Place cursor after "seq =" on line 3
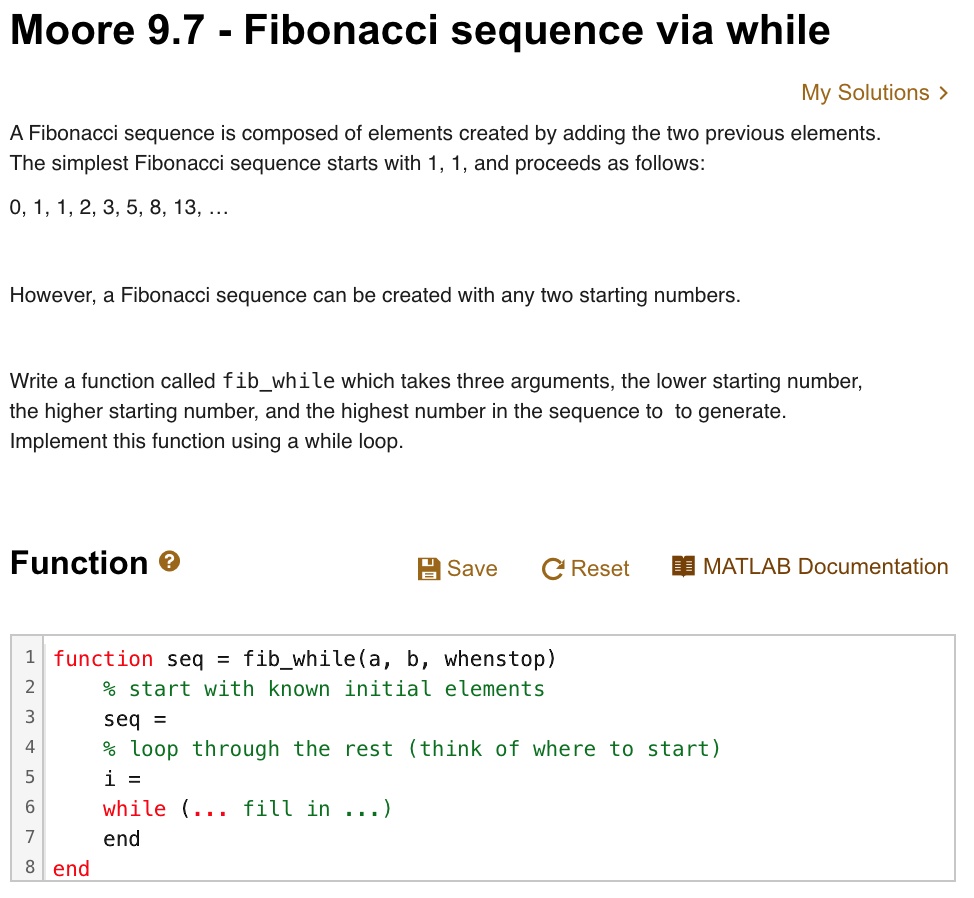974x898 pixels. tap(168, 719)
